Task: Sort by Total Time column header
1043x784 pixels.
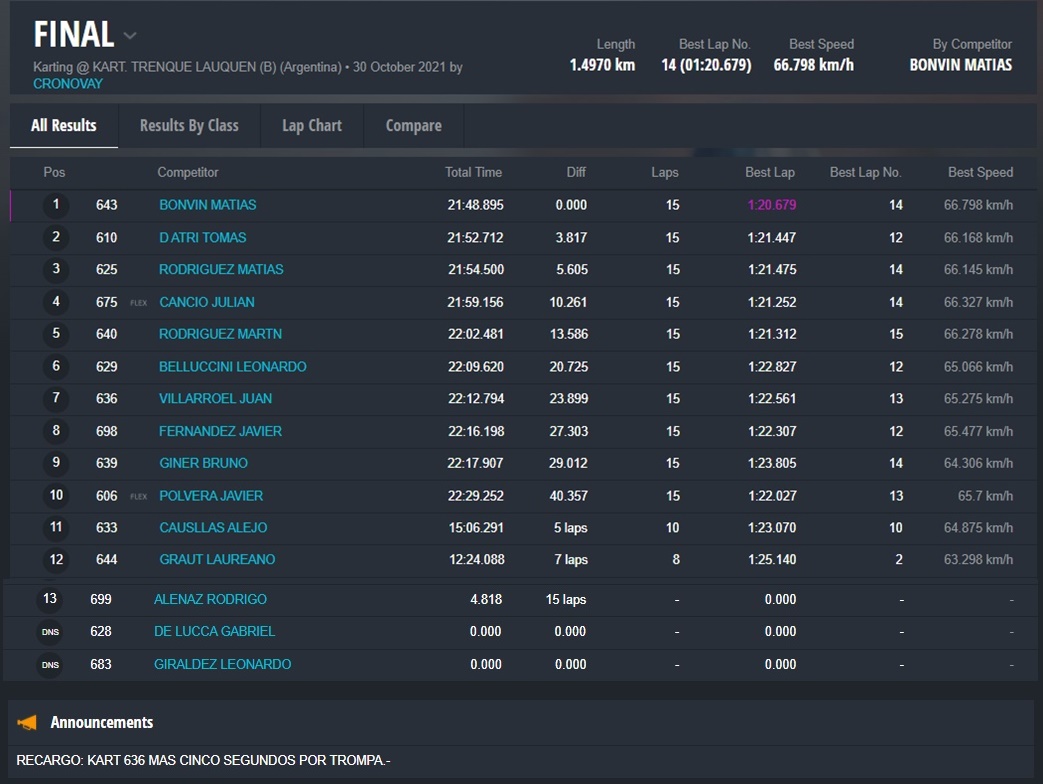Action: pyautogui.click(x=473, y=173)
